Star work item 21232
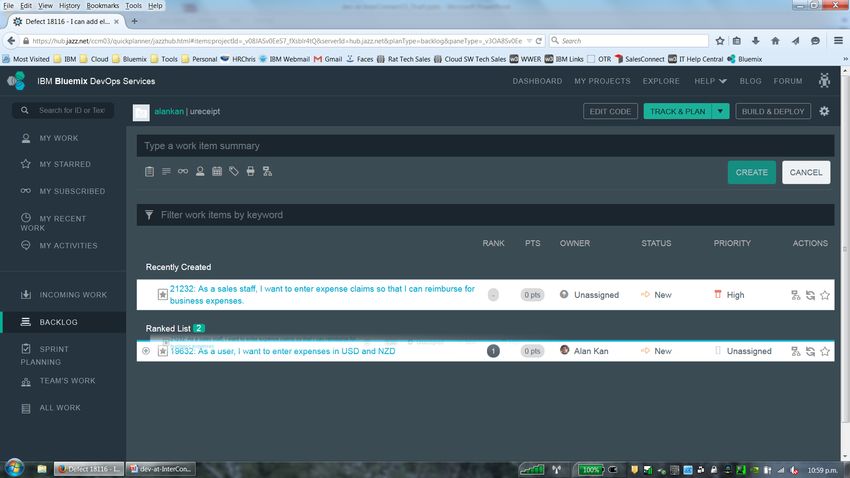The height and width of the screenshot is (478, 850). pyautogui.click(x=825, y=295)
